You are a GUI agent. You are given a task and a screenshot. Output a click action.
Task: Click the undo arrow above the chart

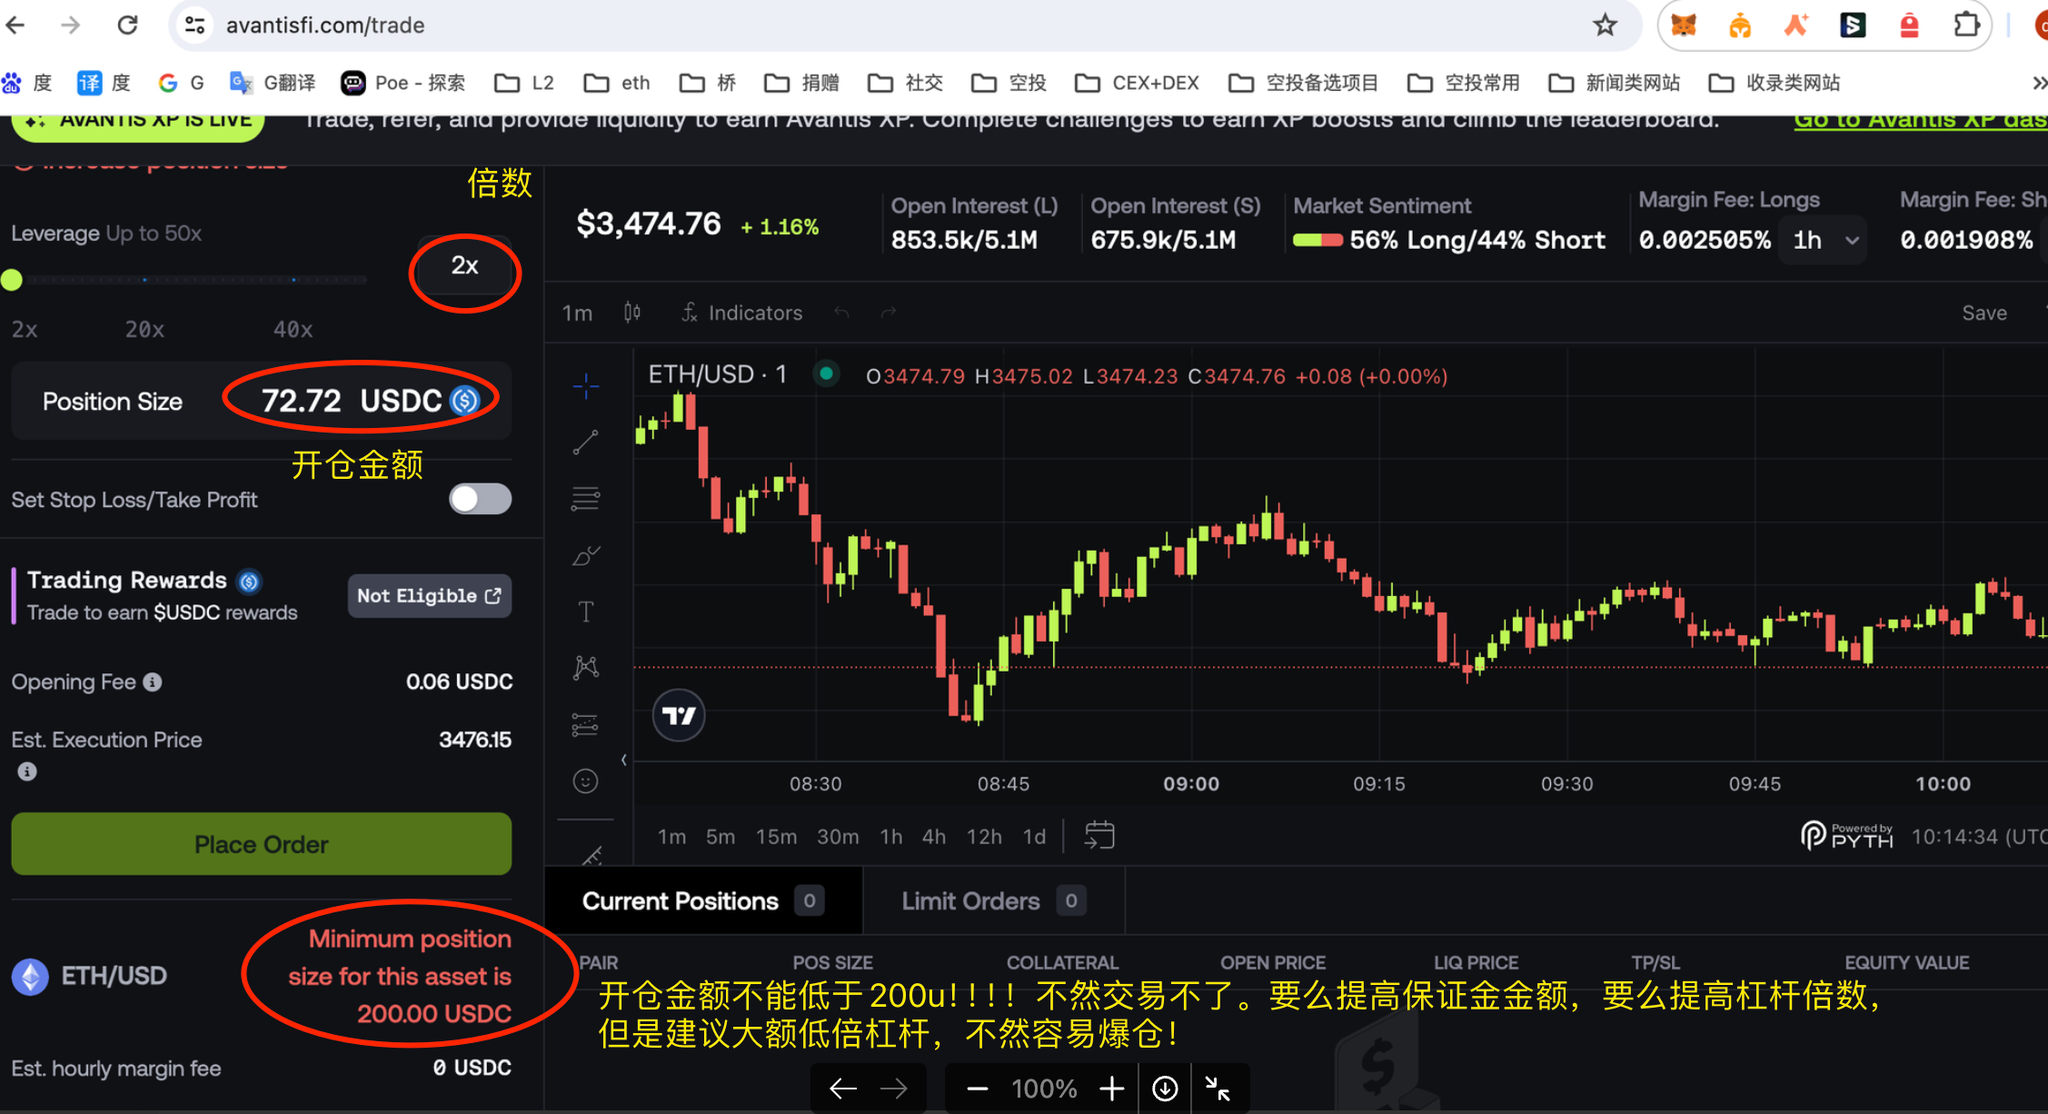point(842,312)
